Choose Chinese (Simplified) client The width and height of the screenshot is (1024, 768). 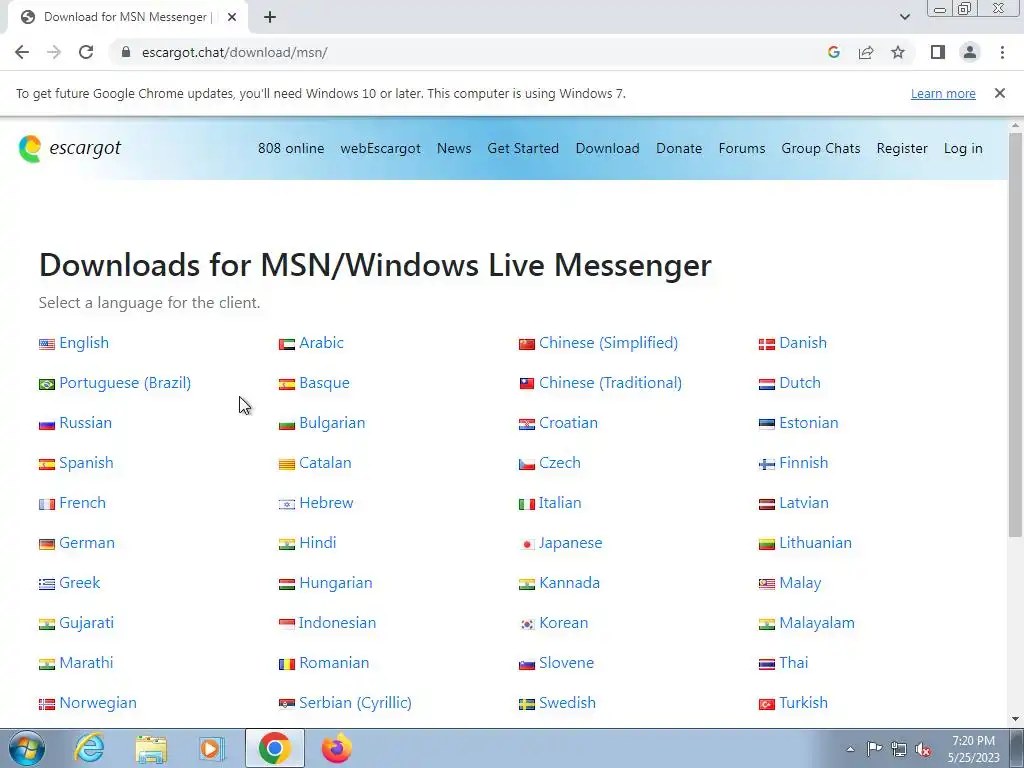pos(609,343)
